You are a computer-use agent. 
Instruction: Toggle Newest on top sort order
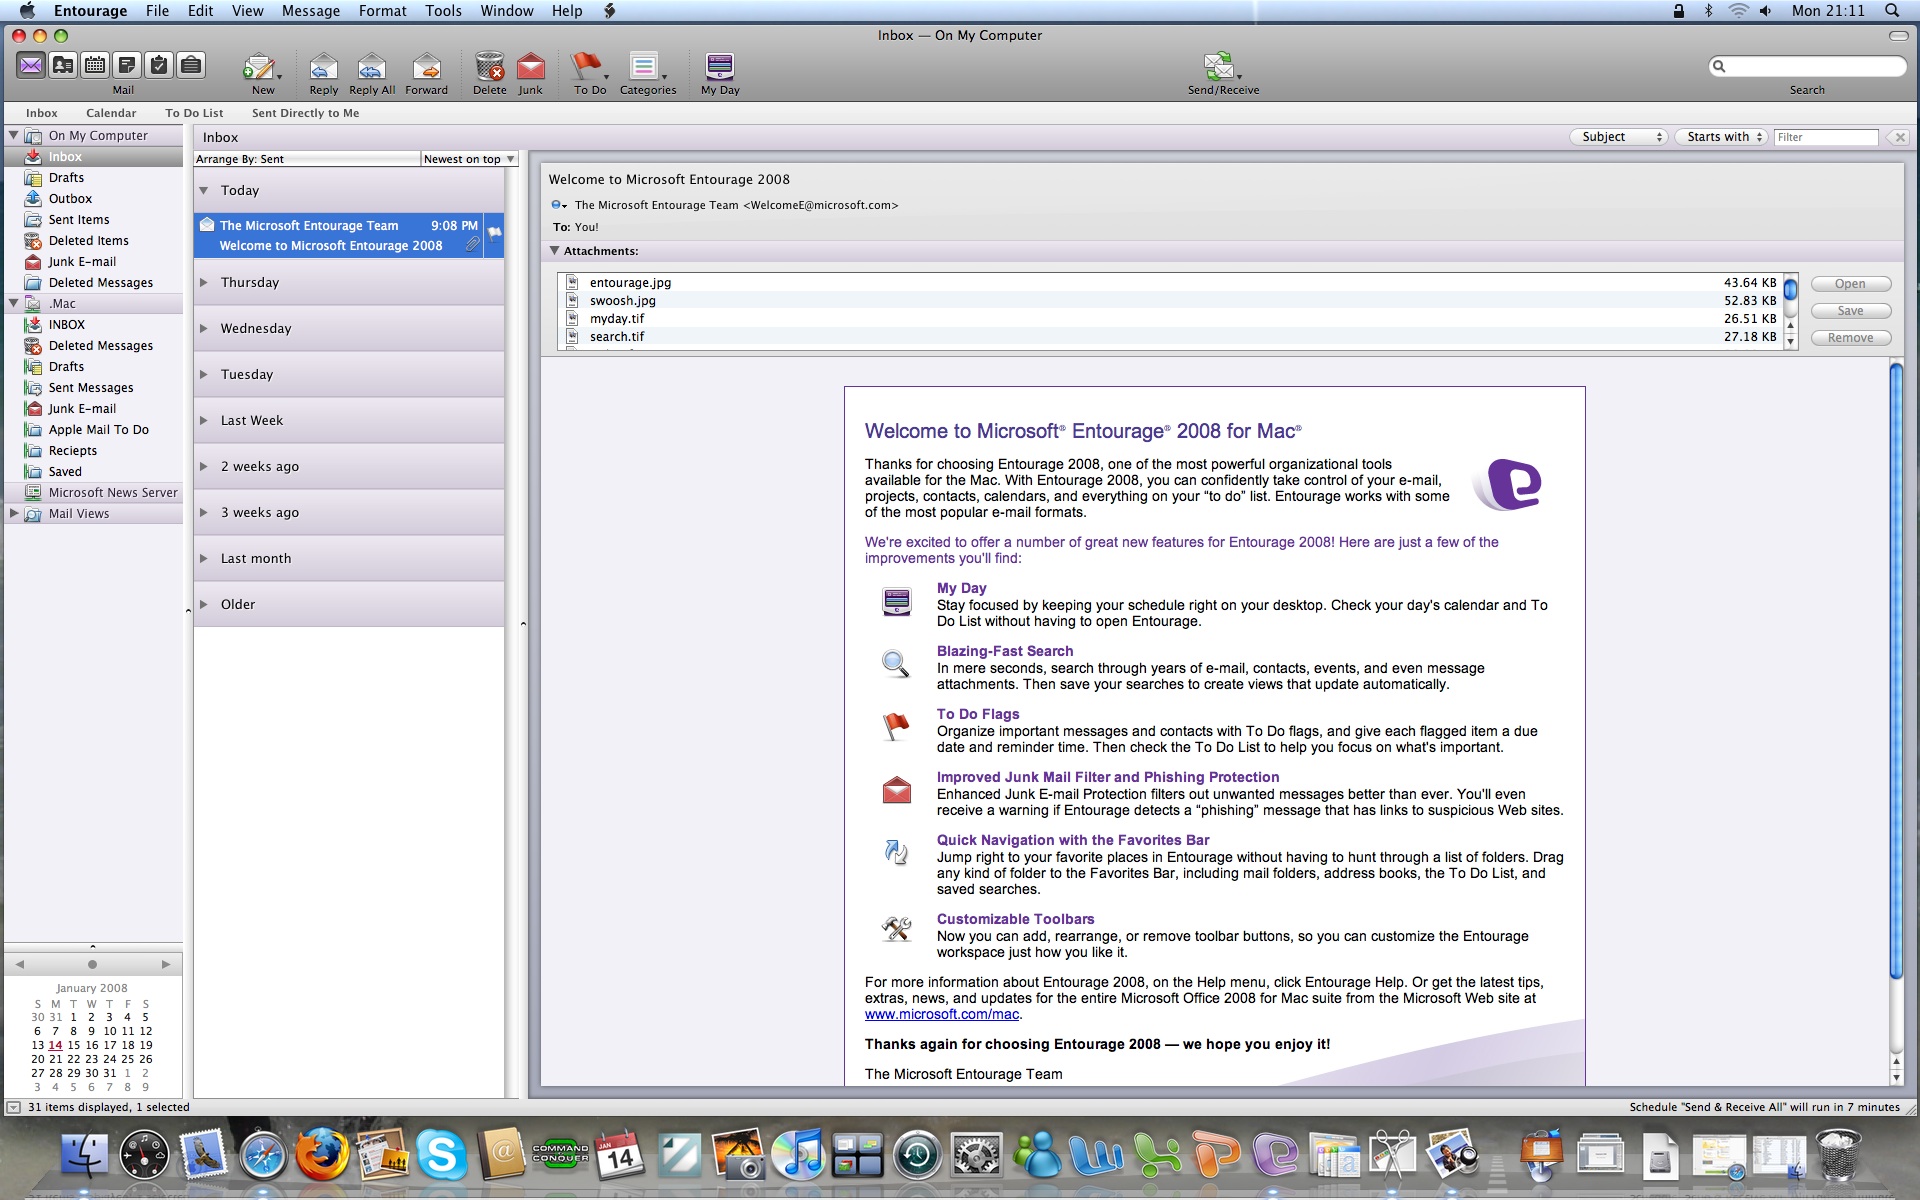pos(468,159)
